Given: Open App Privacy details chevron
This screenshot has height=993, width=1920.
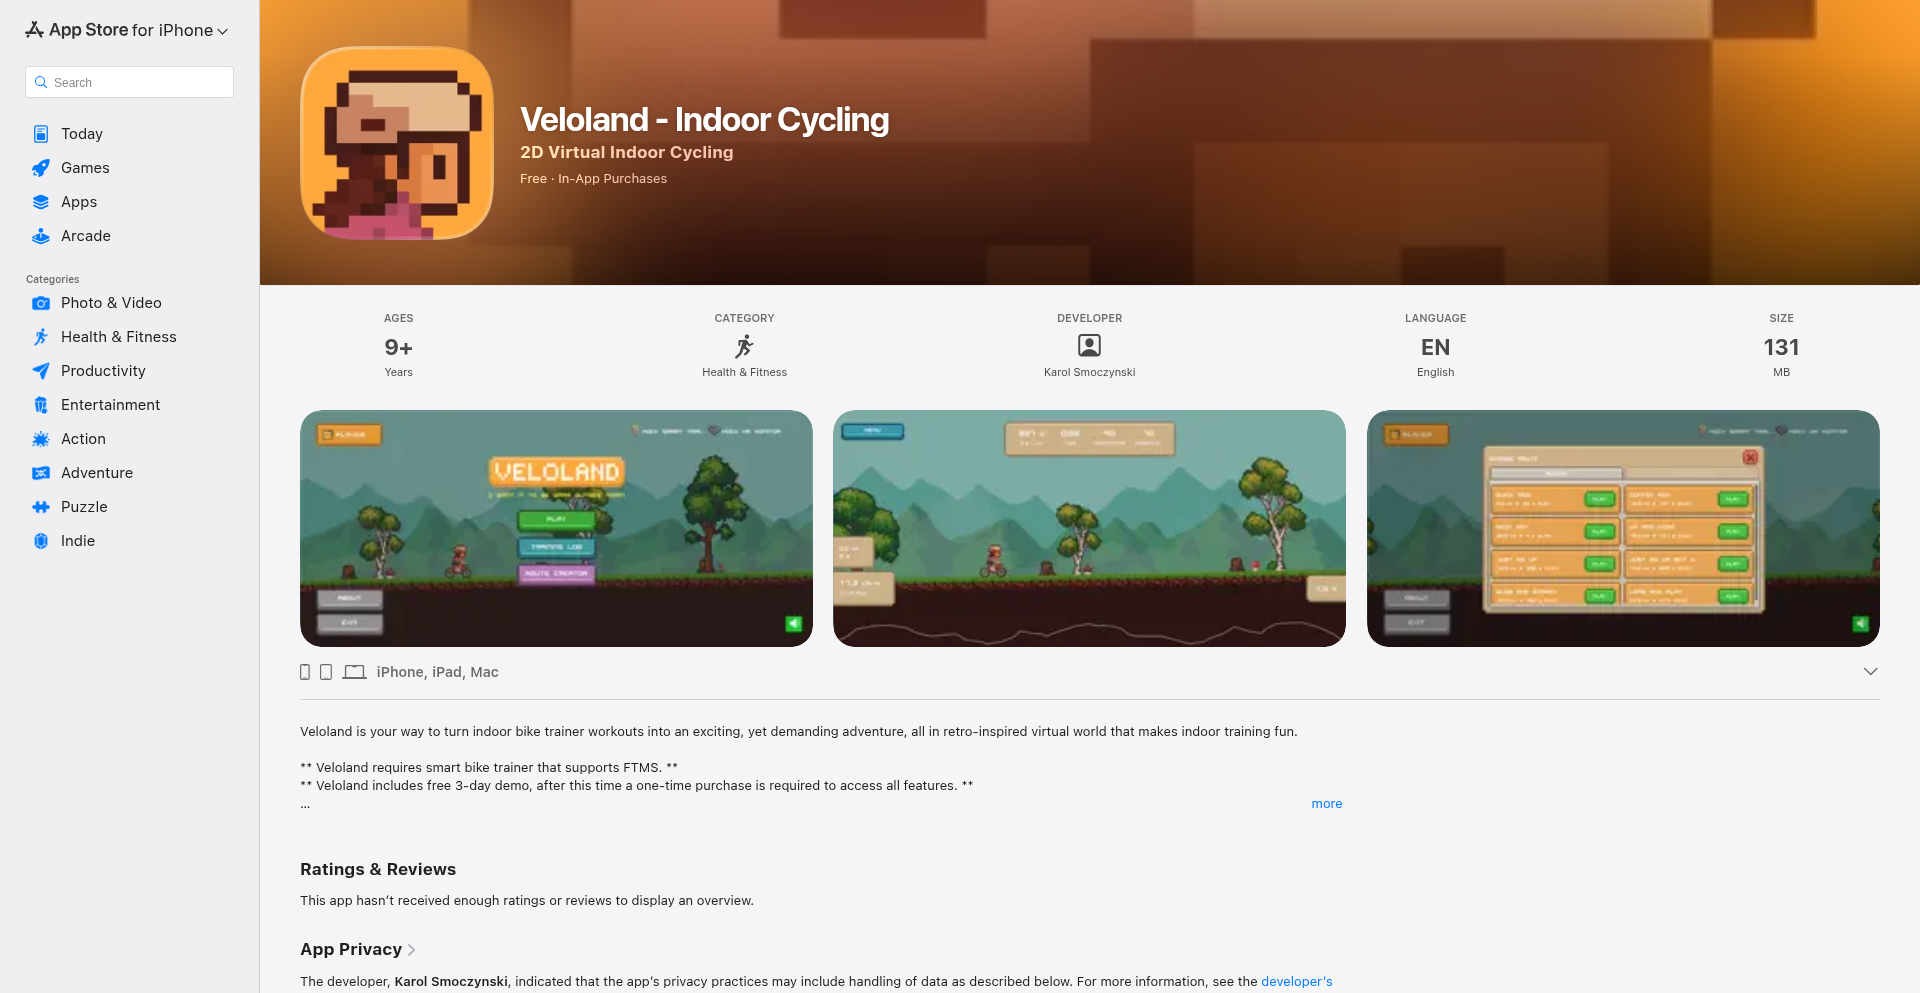Looking at the screenshot, I should pyautogui.click(x=411, y=950).
